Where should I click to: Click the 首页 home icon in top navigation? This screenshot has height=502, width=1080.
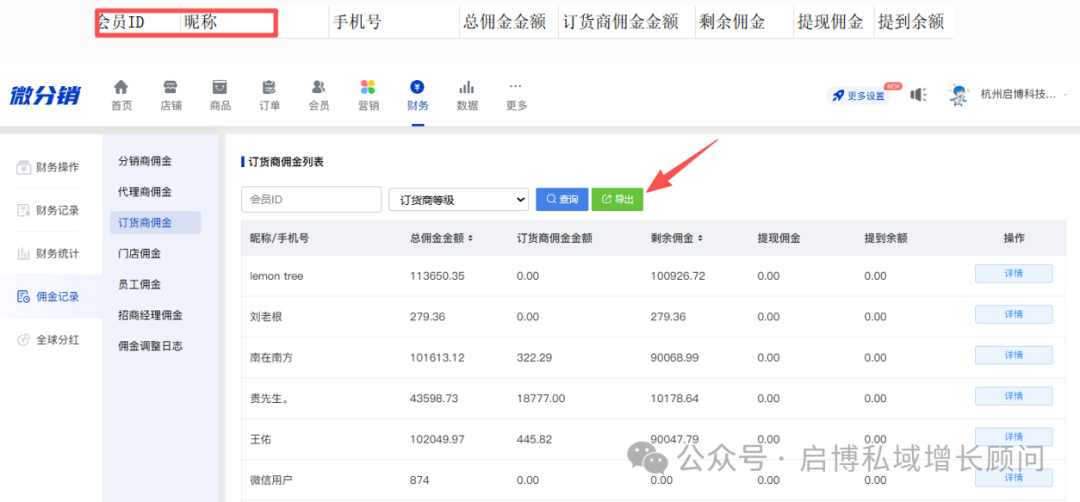pyautogui.click(x=121, y=88)
